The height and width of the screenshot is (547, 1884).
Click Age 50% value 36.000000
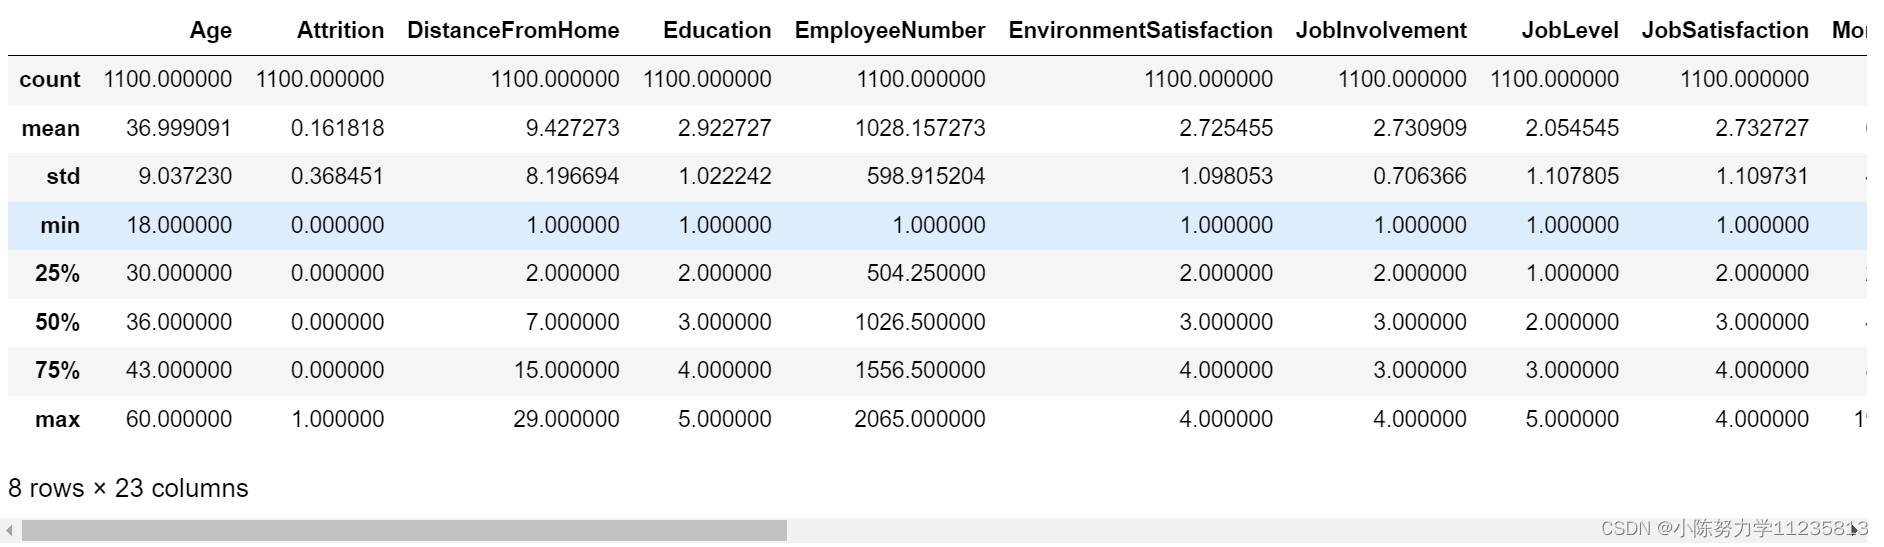(x=179, y=323)
